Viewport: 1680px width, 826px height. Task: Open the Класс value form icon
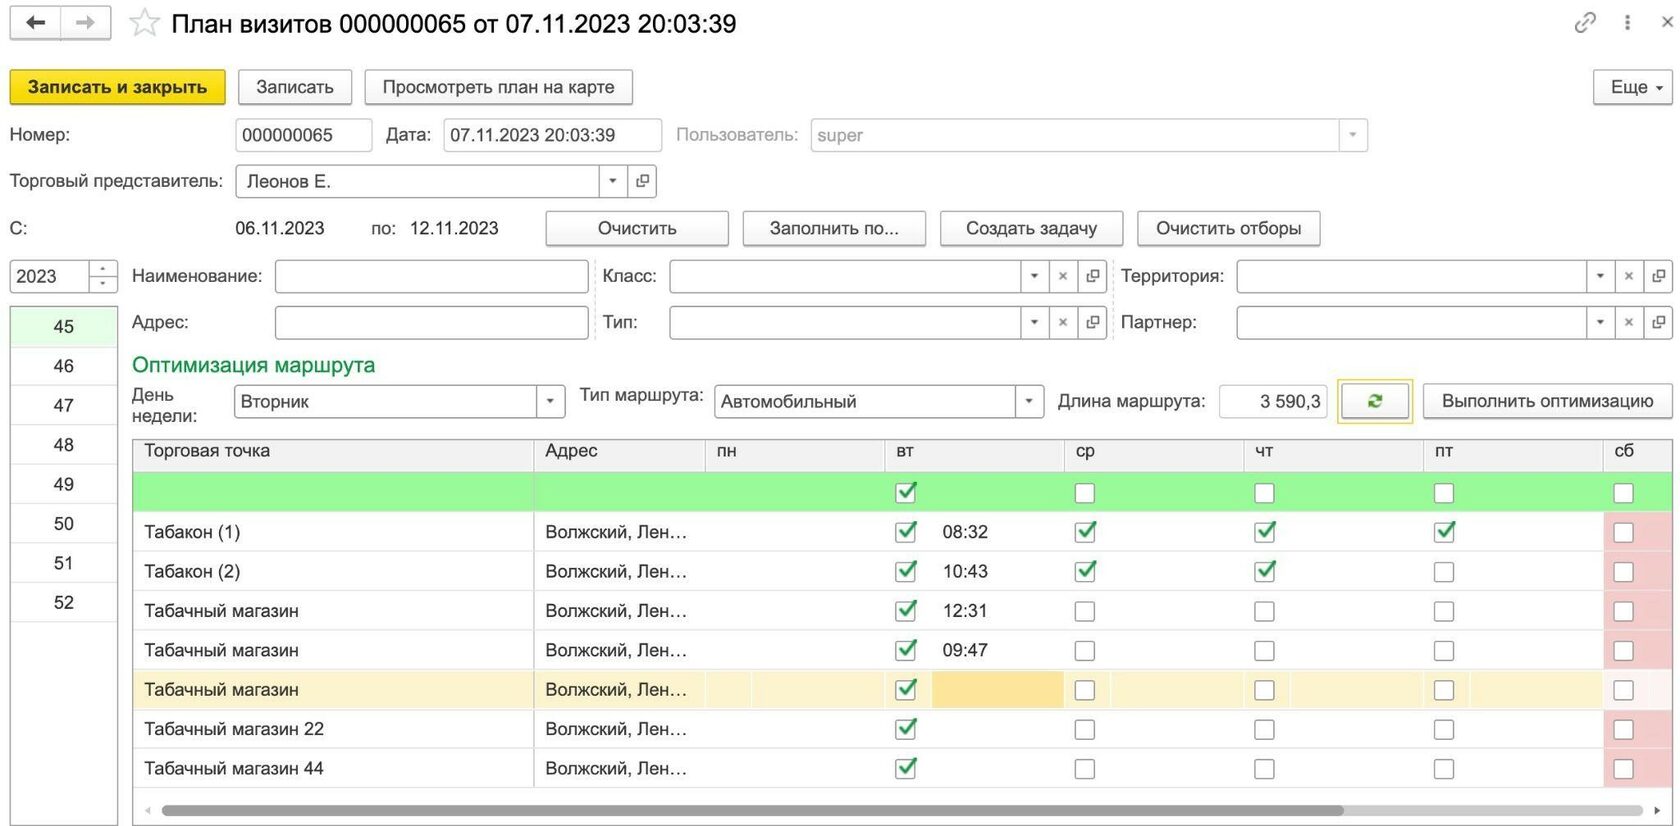(x=1092, y=276)
